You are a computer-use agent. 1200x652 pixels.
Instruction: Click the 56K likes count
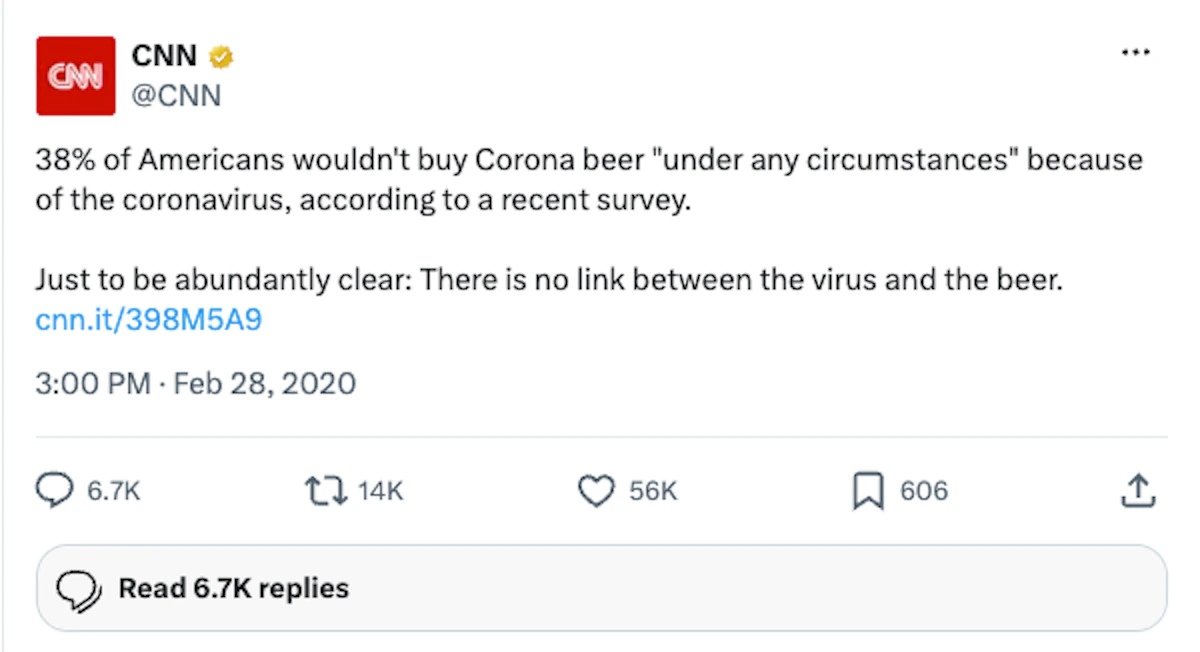653,491
